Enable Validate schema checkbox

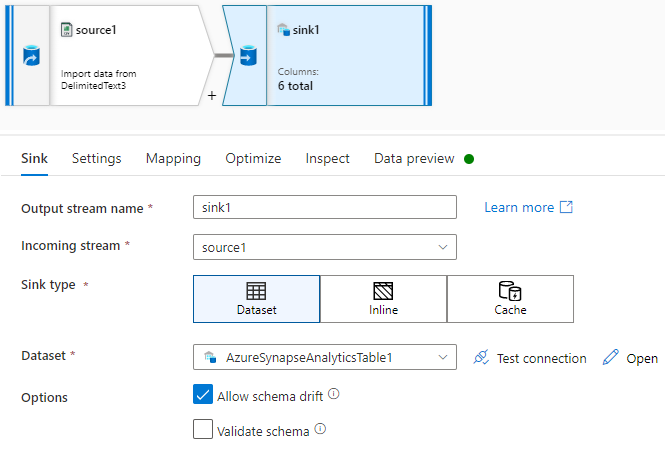pos(203,429)
